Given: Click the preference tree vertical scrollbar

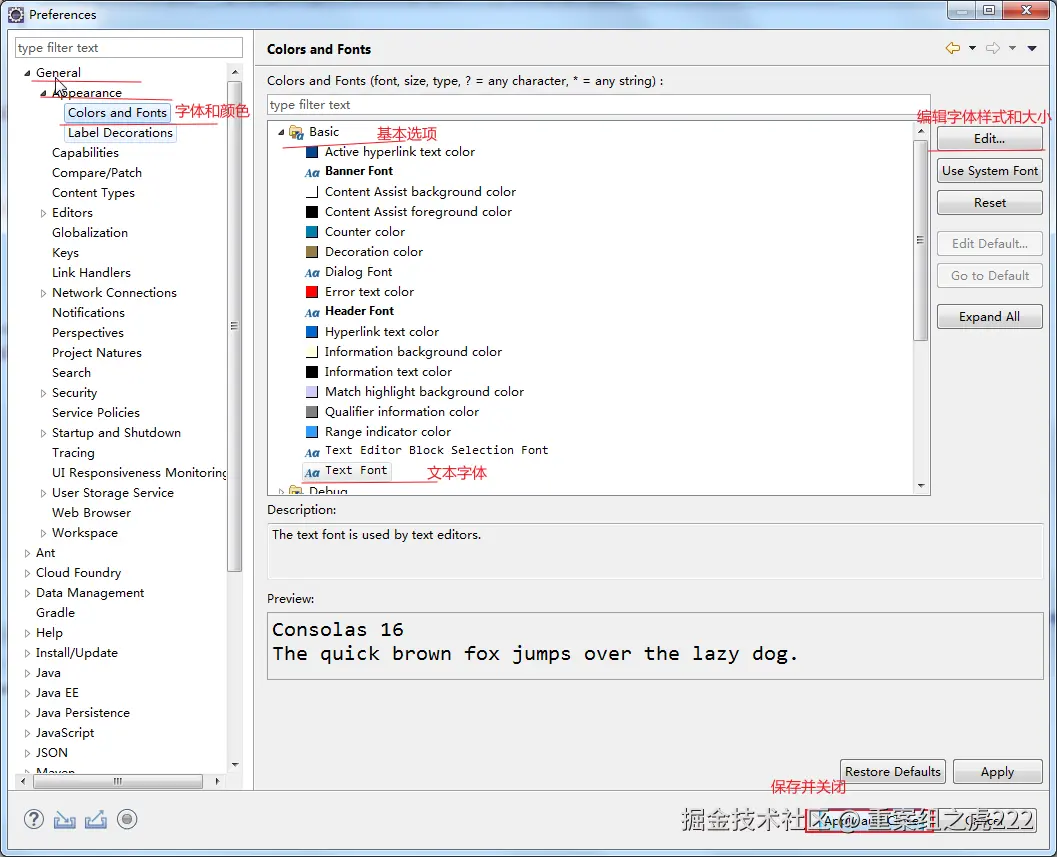Looking at the screenshot, I should coord(235,326).
